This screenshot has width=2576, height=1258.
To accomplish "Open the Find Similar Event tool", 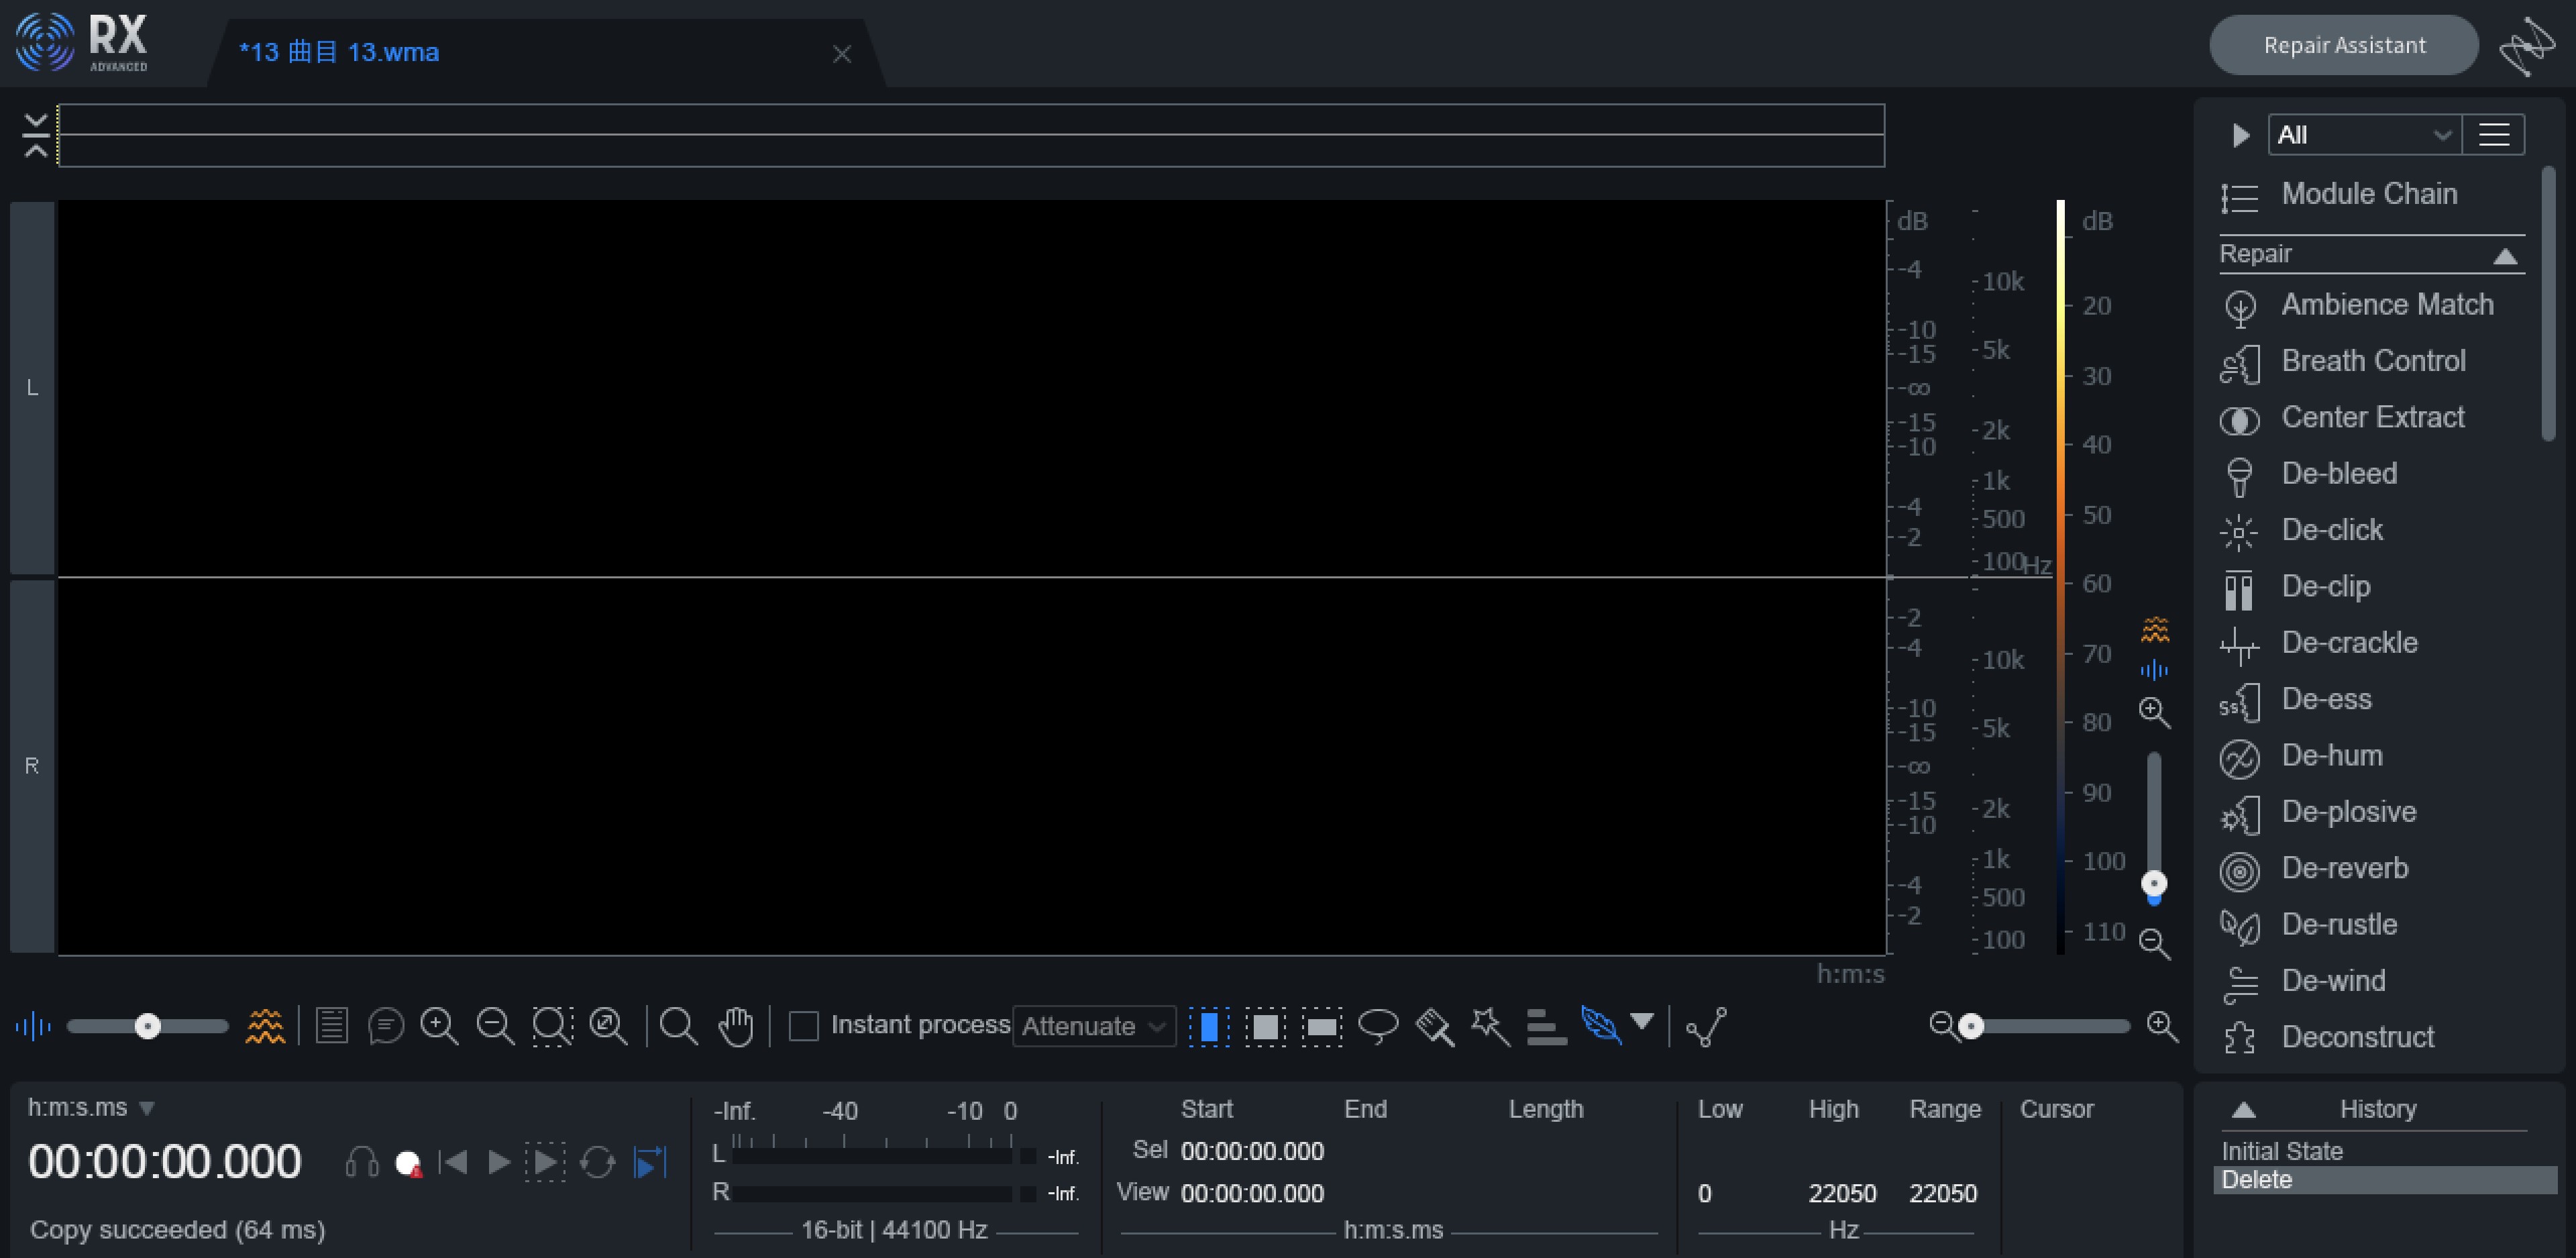I will point(1546,1026).
